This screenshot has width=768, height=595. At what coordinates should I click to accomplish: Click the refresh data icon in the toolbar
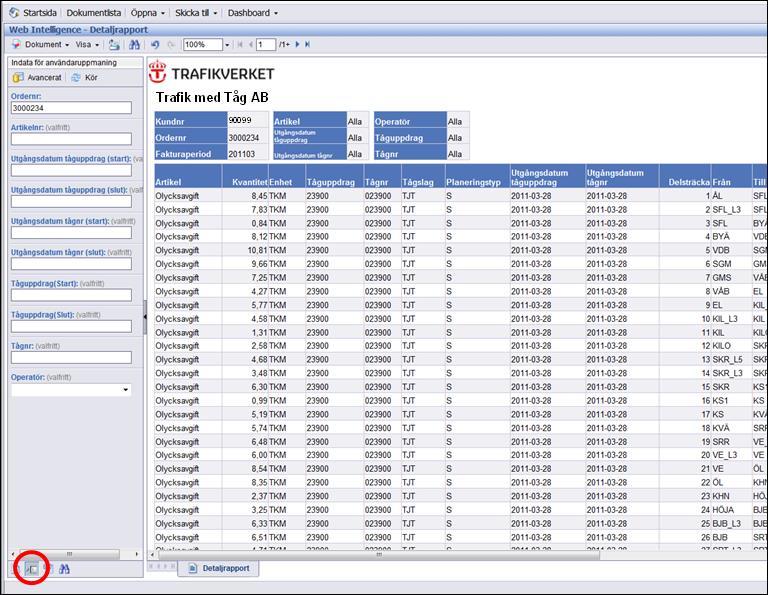[114, 45]
